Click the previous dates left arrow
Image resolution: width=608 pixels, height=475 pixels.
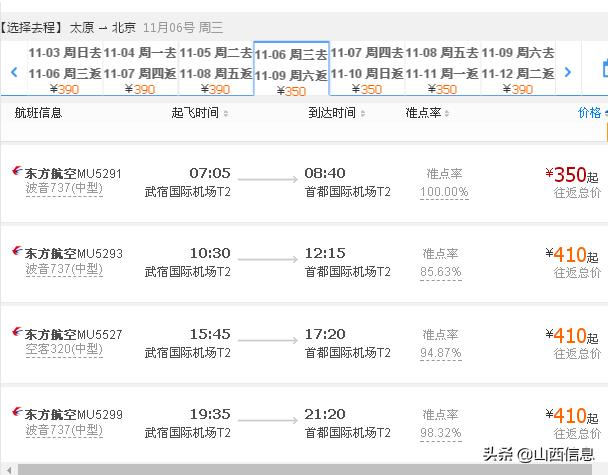14,72
